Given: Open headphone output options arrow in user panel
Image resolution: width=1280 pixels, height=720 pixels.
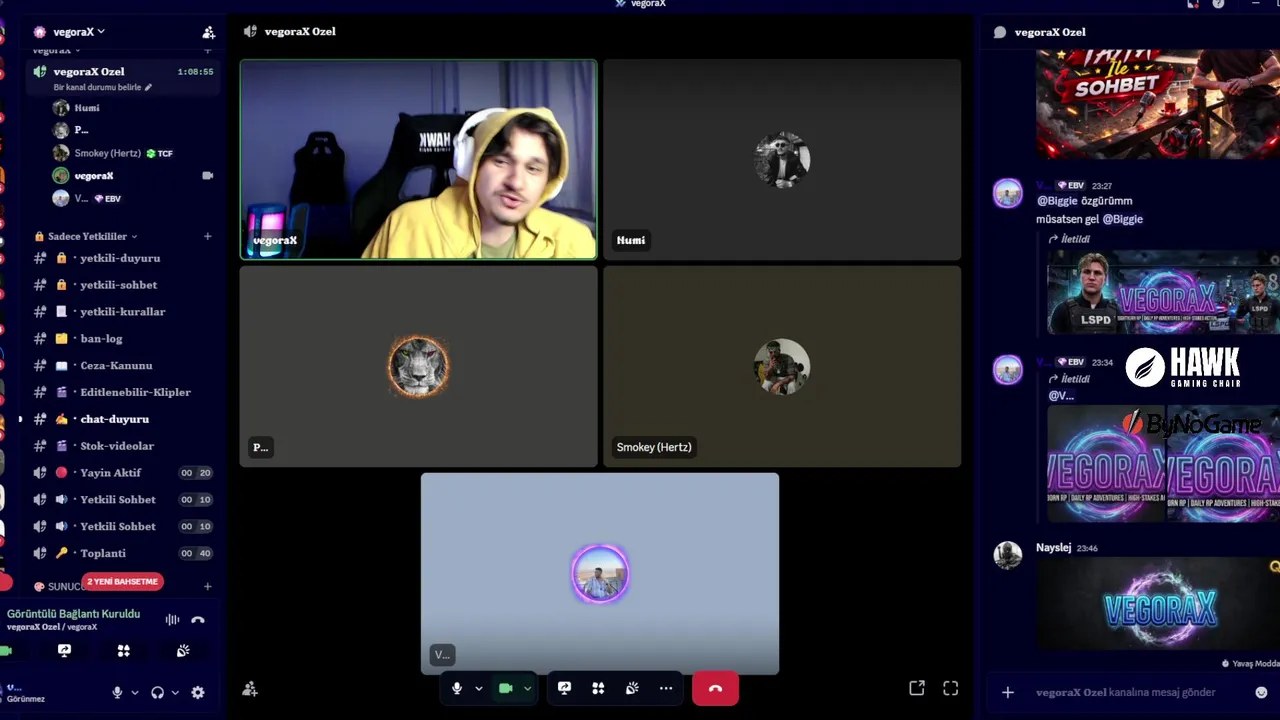Looking at the screenshot, I should click(x=175, y=692).
